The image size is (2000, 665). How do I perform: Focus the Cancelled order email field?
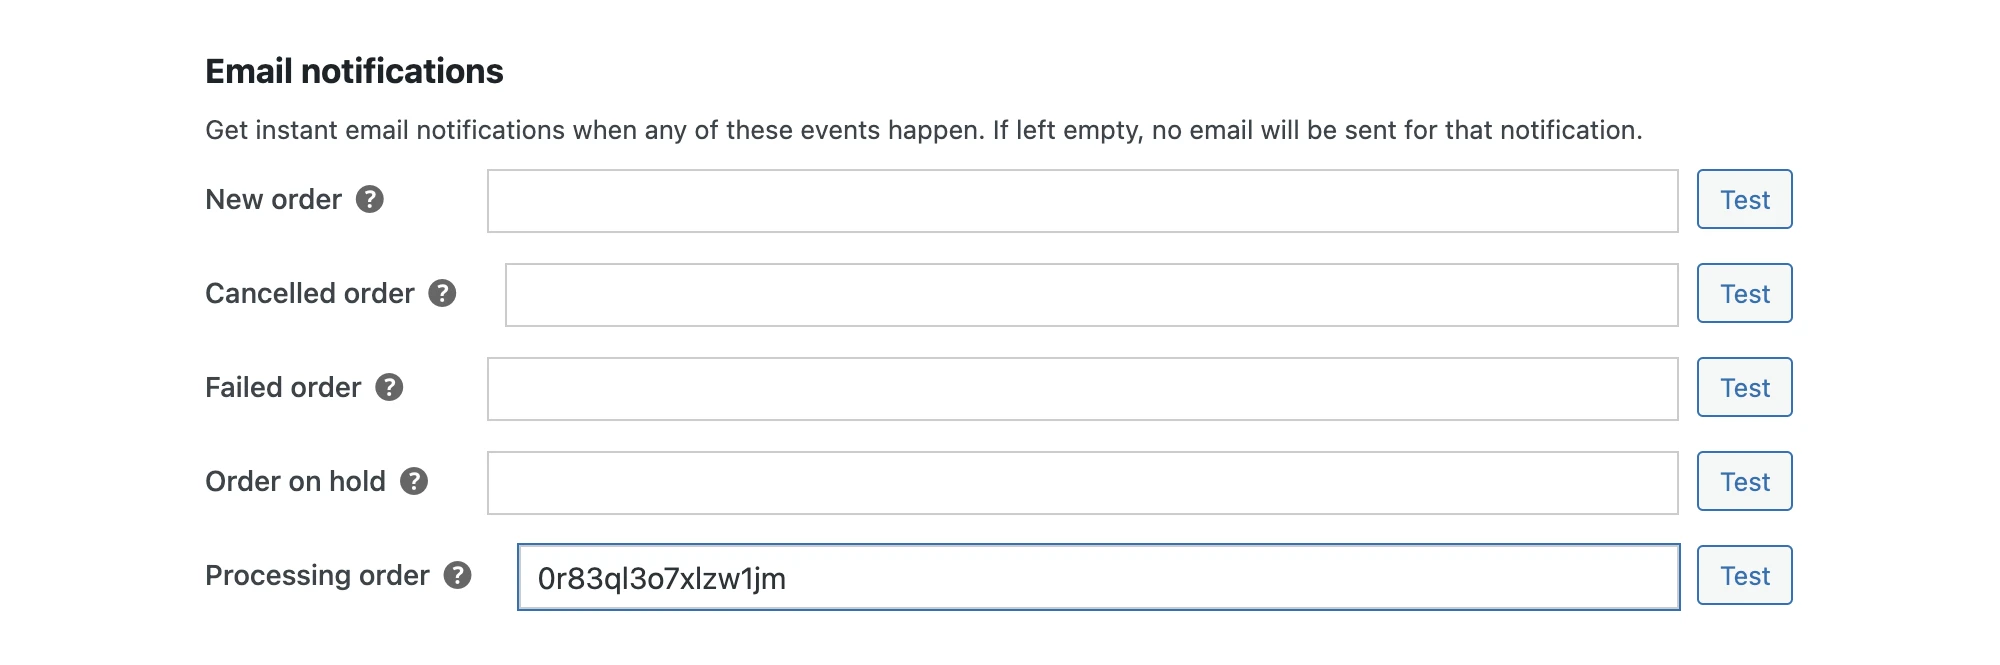coord(1091,295)
